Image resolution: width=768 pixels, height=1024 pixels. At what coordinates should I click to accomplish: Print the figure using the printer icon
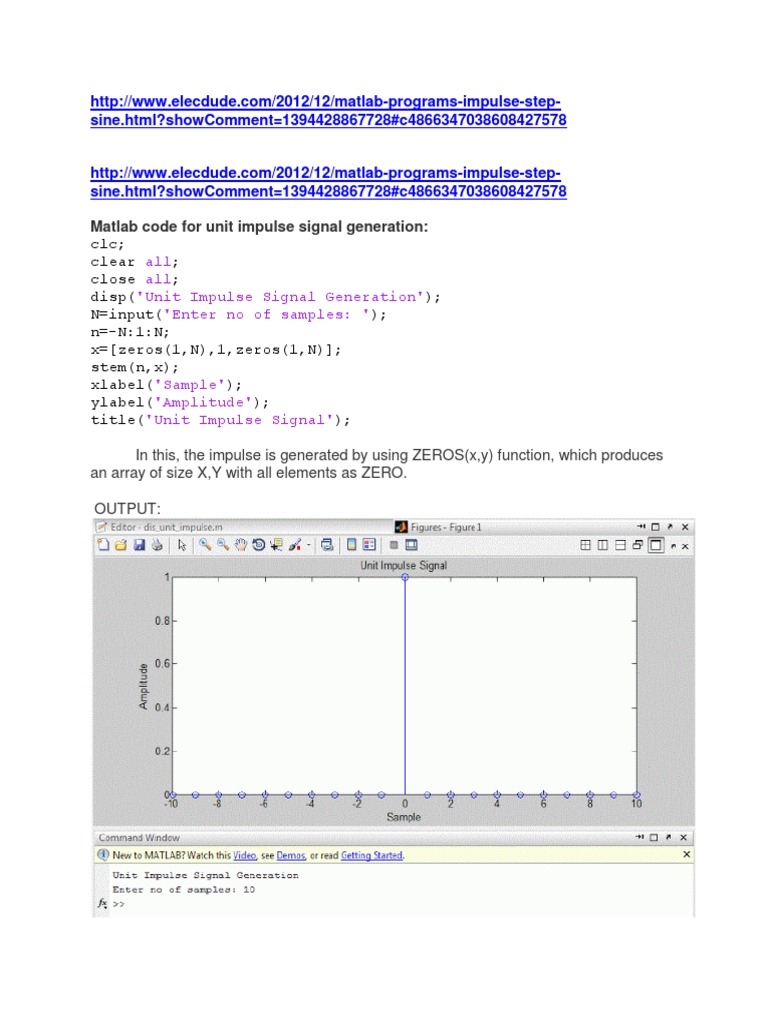point(157,545)
